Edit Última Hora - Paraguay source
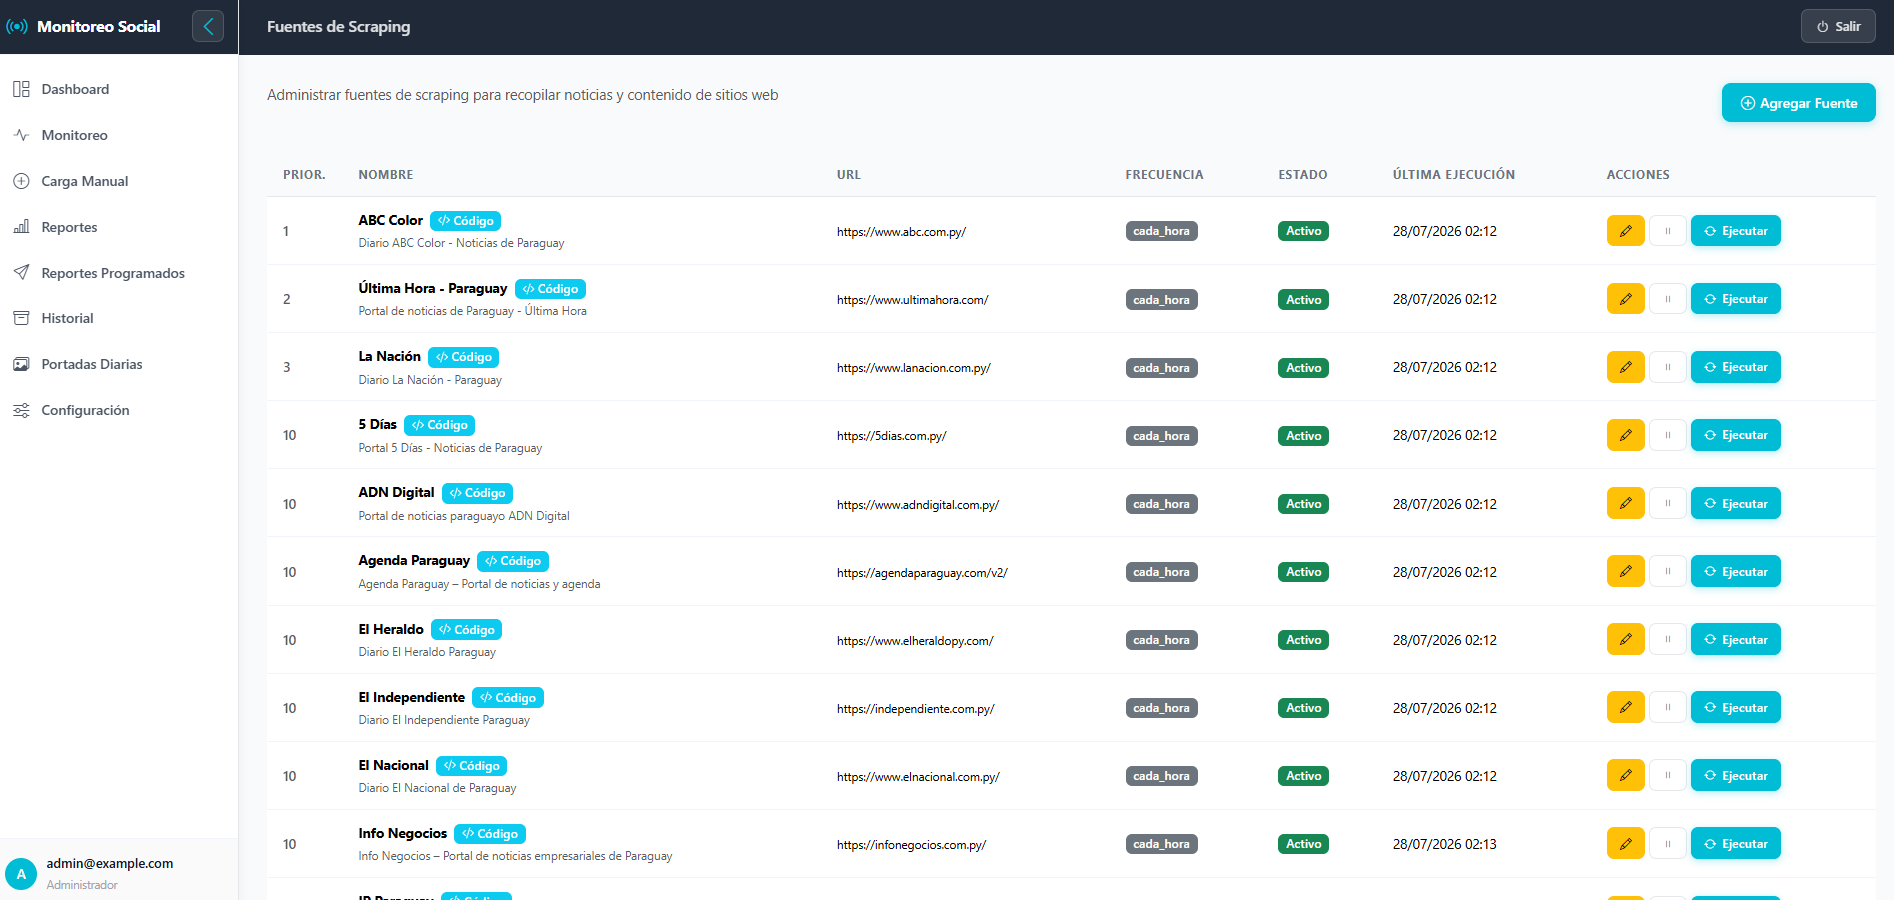Image resolution: width=1894 pixels, height=900 pixels. (1626, 299)
